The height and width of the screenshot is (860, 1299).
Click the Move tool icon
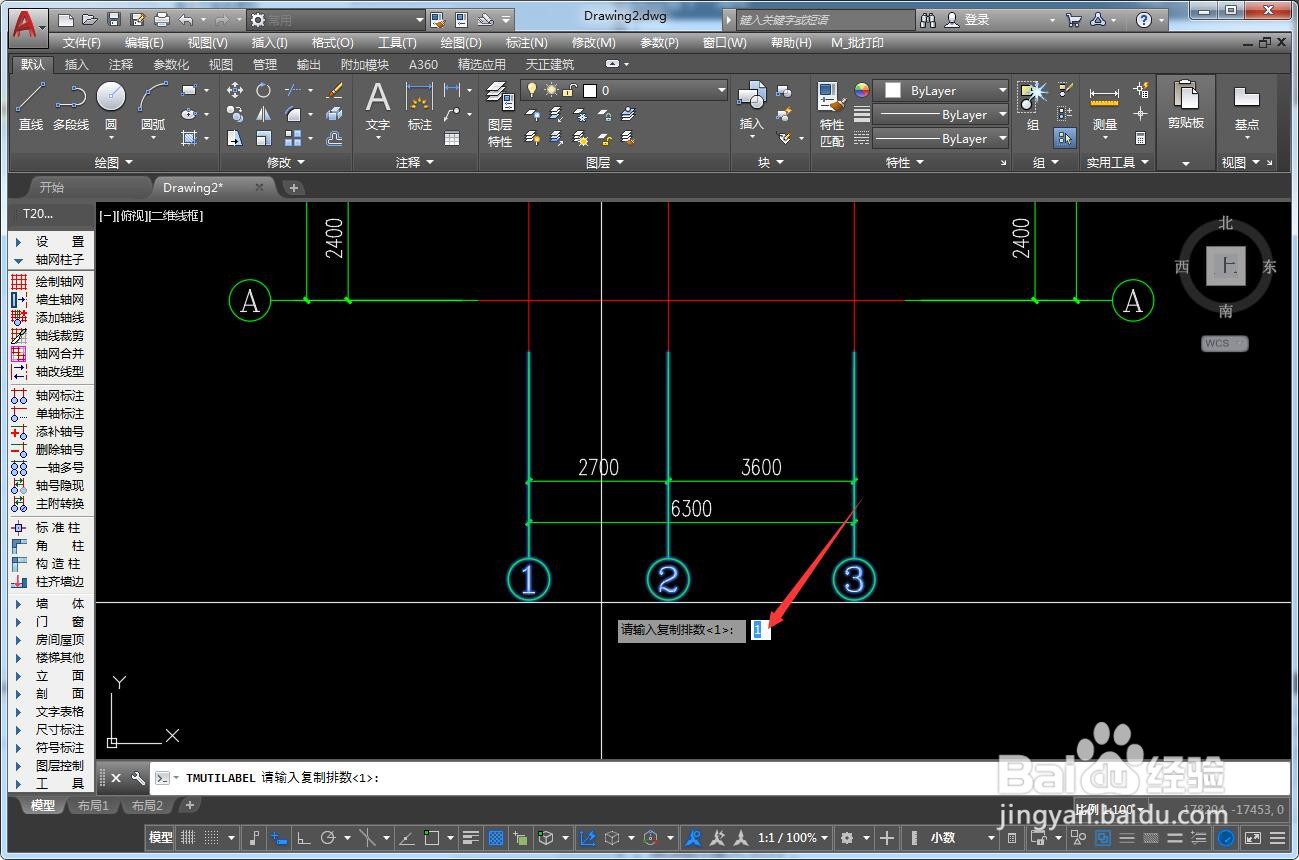[235, 90]
